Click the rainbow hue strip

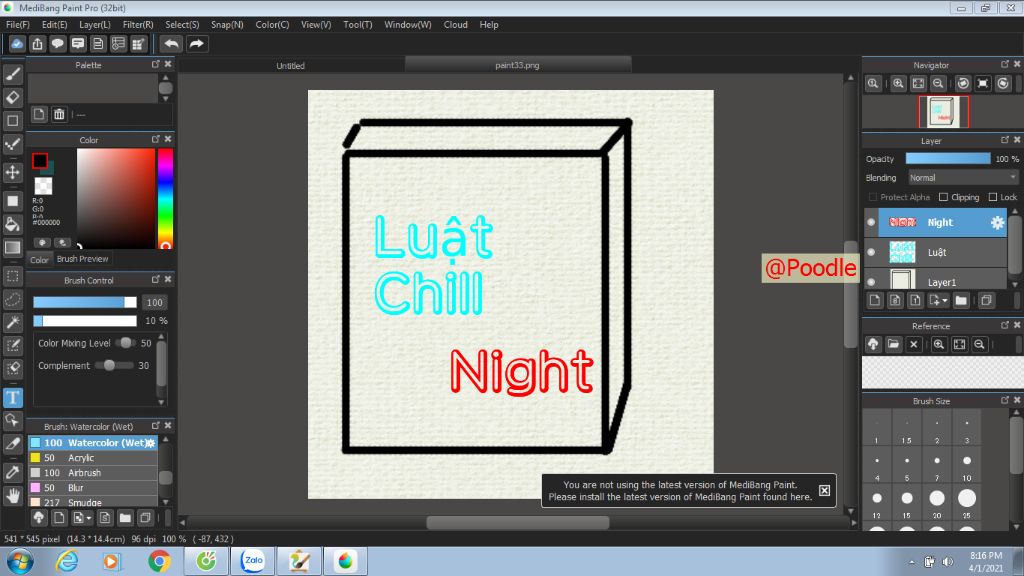tap(165, 199)
